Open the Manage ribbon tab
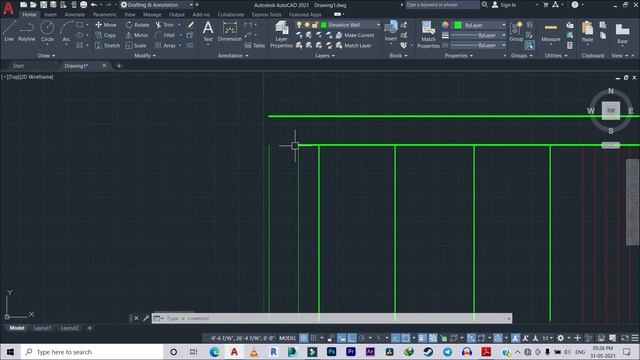640x360 pixels. pyautogui.click(x=152, y=14)
